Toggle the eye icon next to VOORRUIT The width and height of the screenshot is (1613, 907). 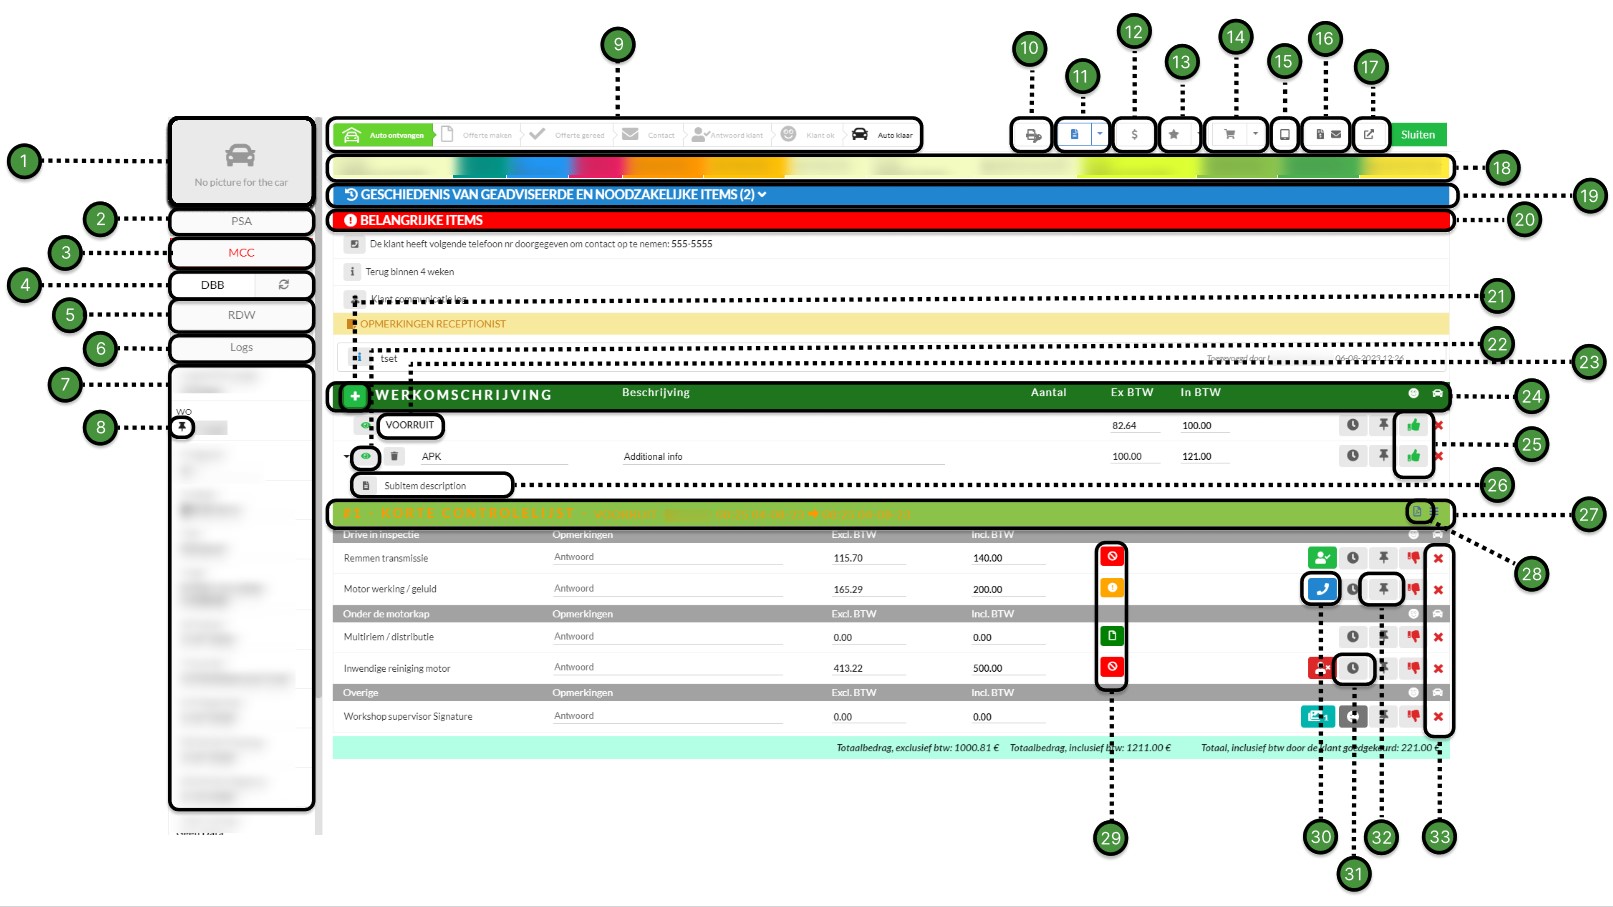click(366, 425)
